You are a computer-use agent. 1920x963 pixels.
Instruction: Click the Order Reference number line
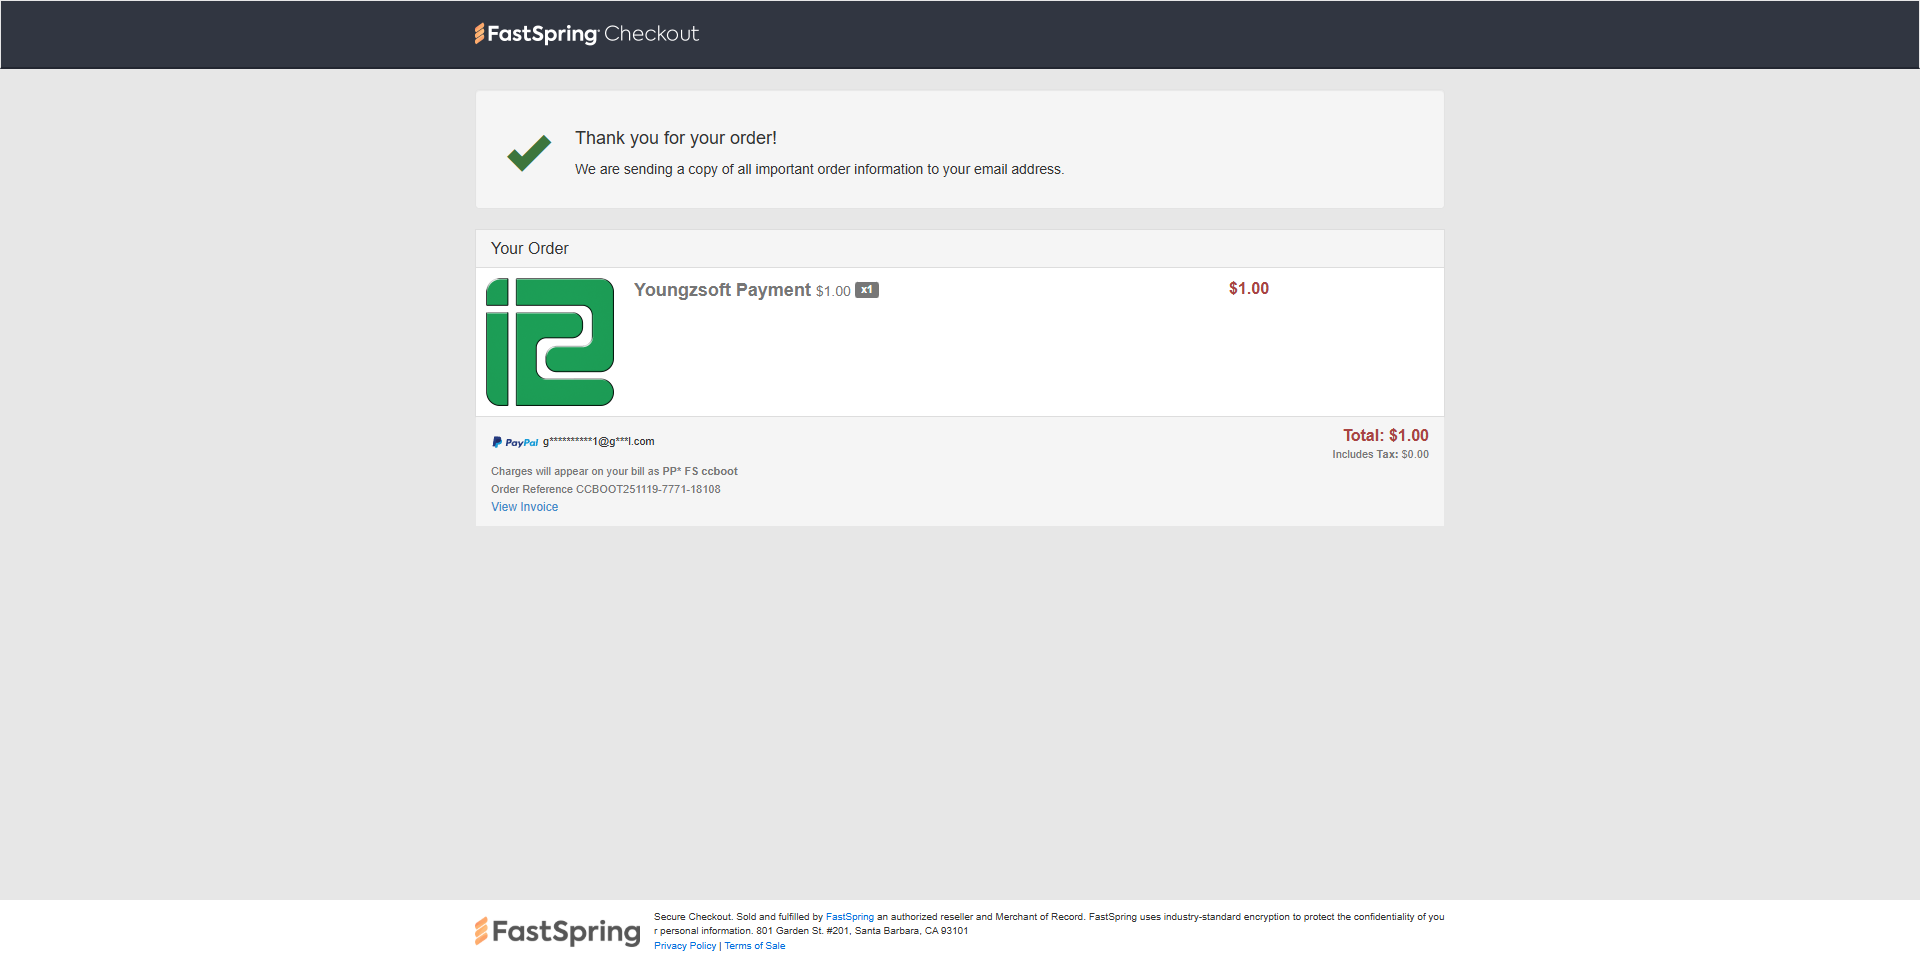pyautogui.click(x=605, y=489)
